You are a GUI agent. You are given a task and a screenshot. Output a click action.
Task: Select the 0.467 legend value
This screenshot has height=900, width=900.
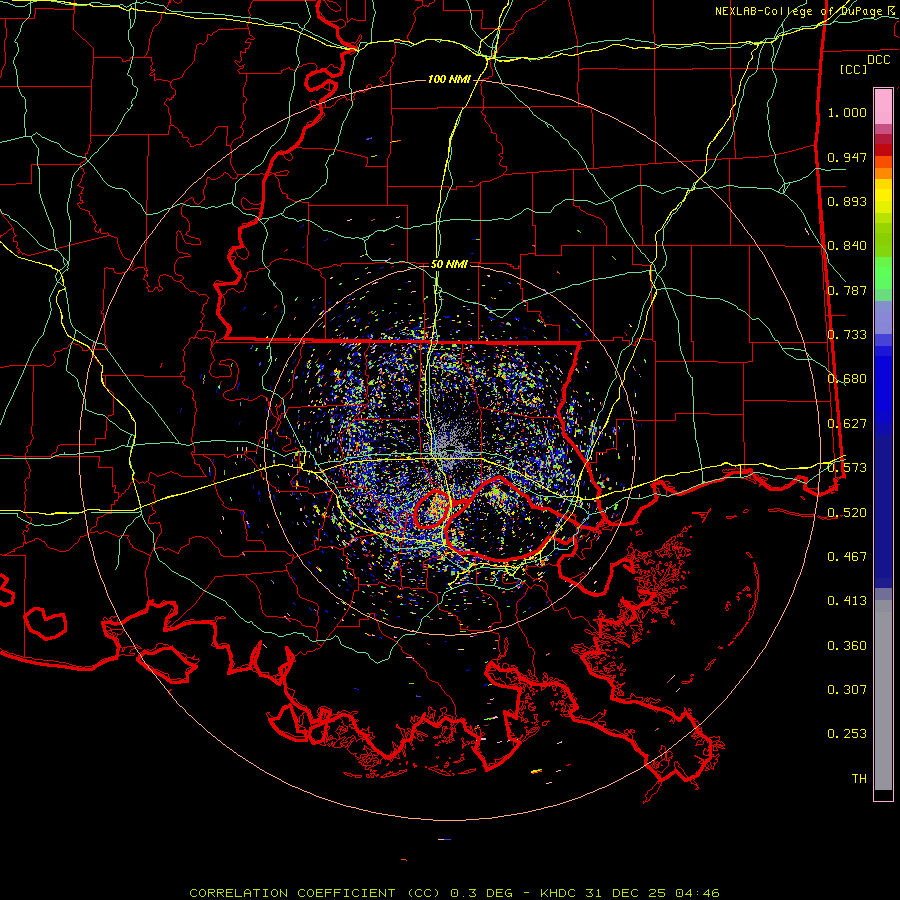tap(847, 557)
